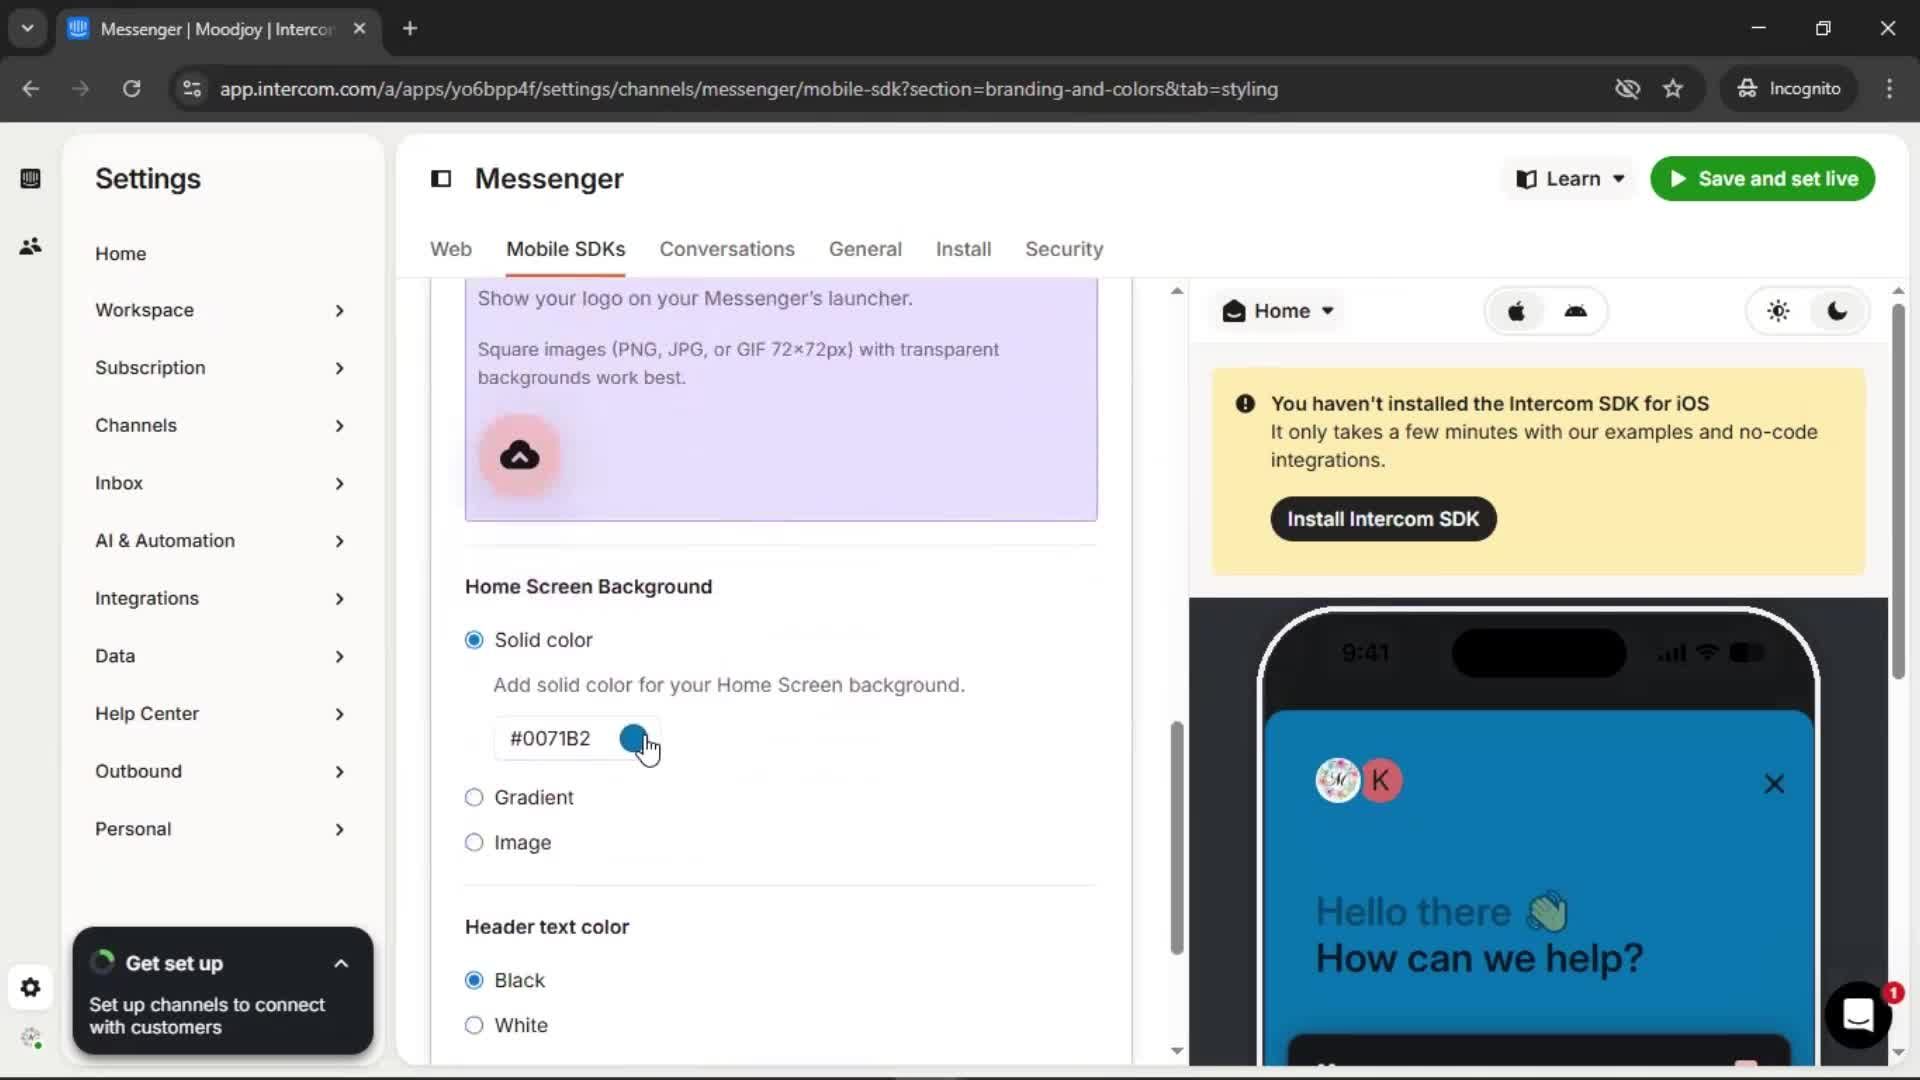Open the Home preview screen dropdown

(1278, 311)
